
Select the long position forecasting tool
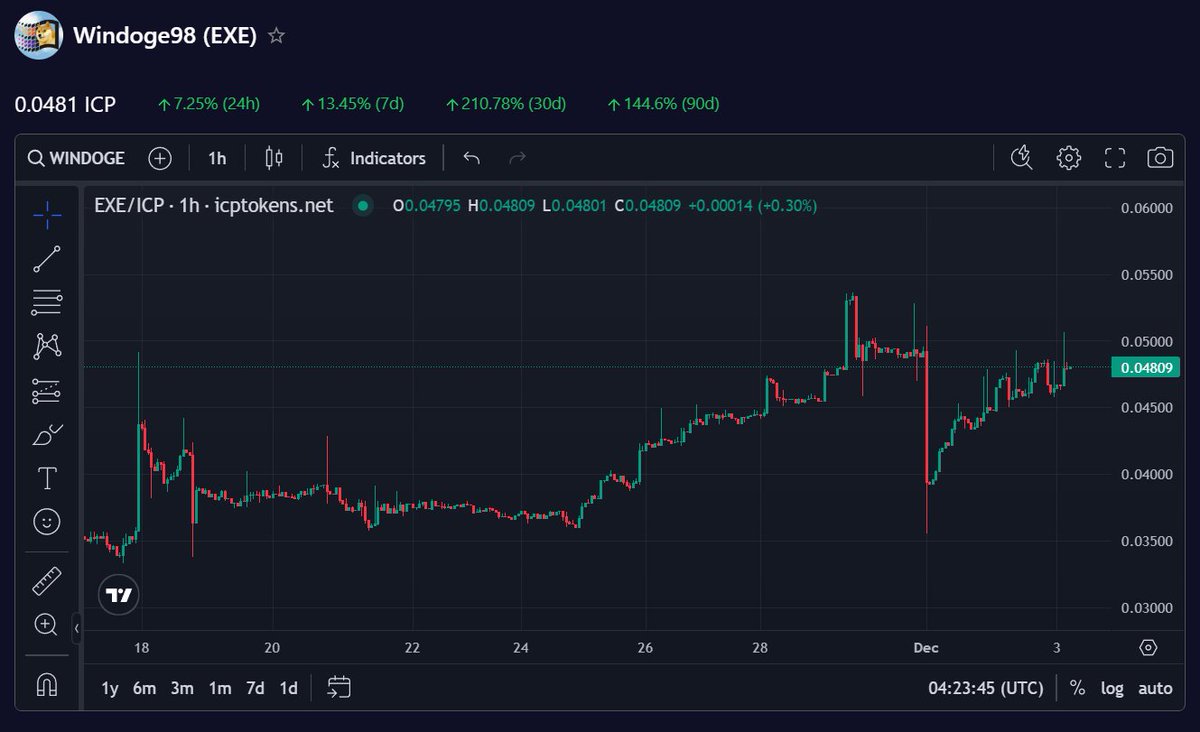[47, 391]
